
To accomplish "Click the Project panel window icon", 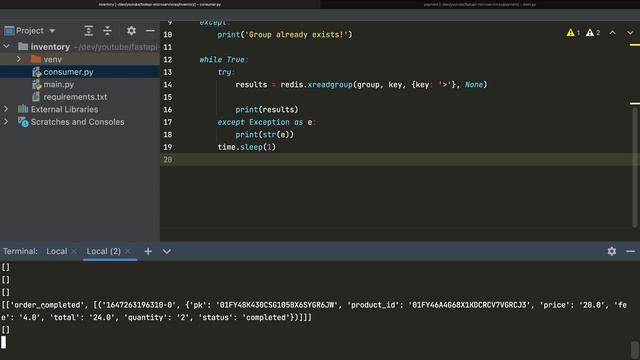I will pyautogui.click(x=9, y=31).
